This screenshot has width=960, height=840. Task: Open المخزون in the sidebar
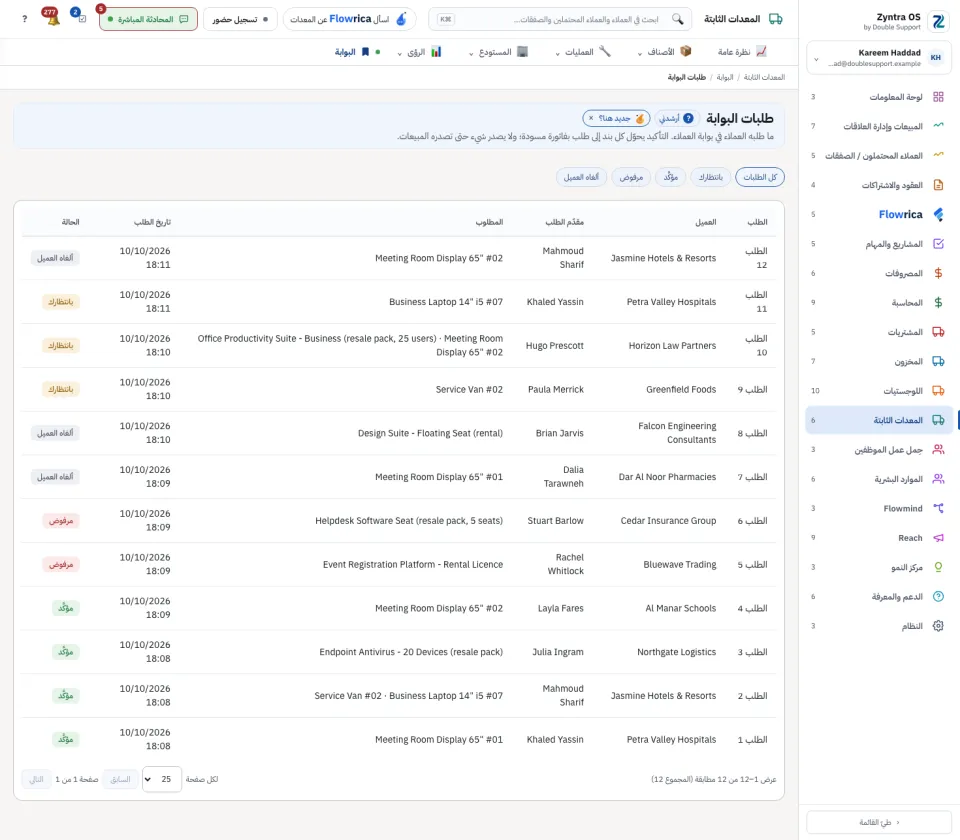pyautogui.click(x=879, y=361)
